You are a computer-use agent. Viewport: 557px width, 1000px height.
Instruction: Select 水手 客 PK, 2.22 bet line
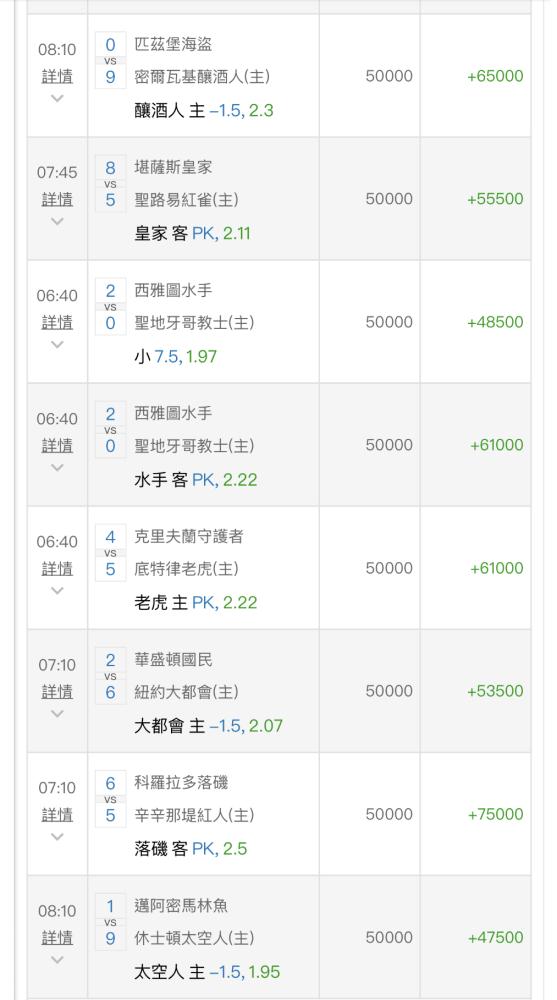pos(195,480)
